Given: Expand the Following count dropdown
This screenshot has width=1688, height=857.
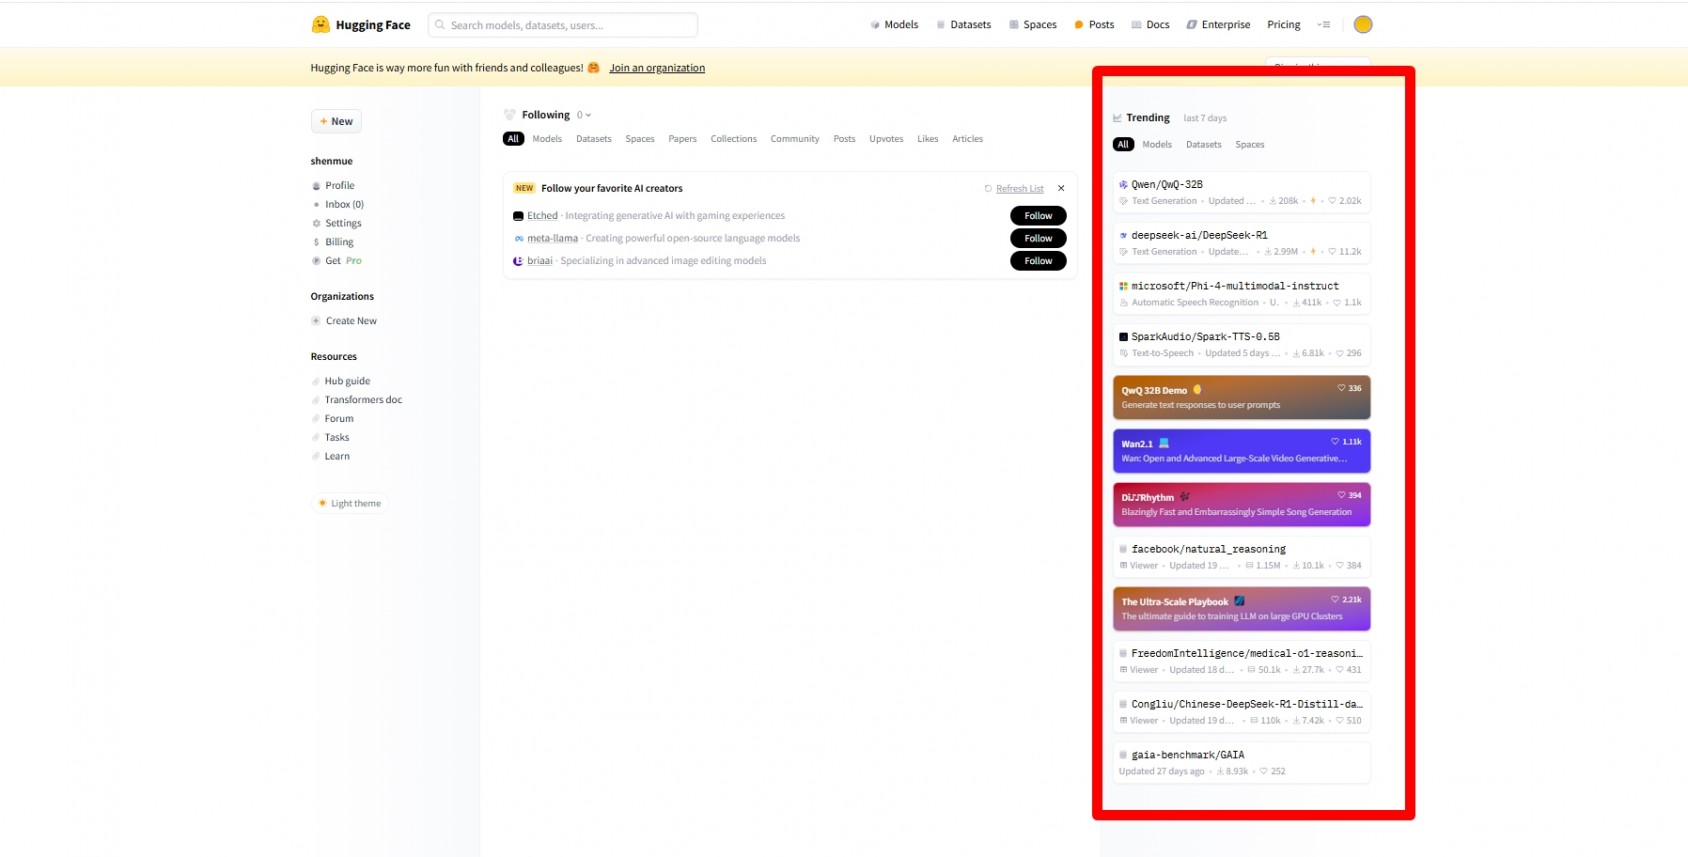Looking at the screenshot, I should coord(584,115).
